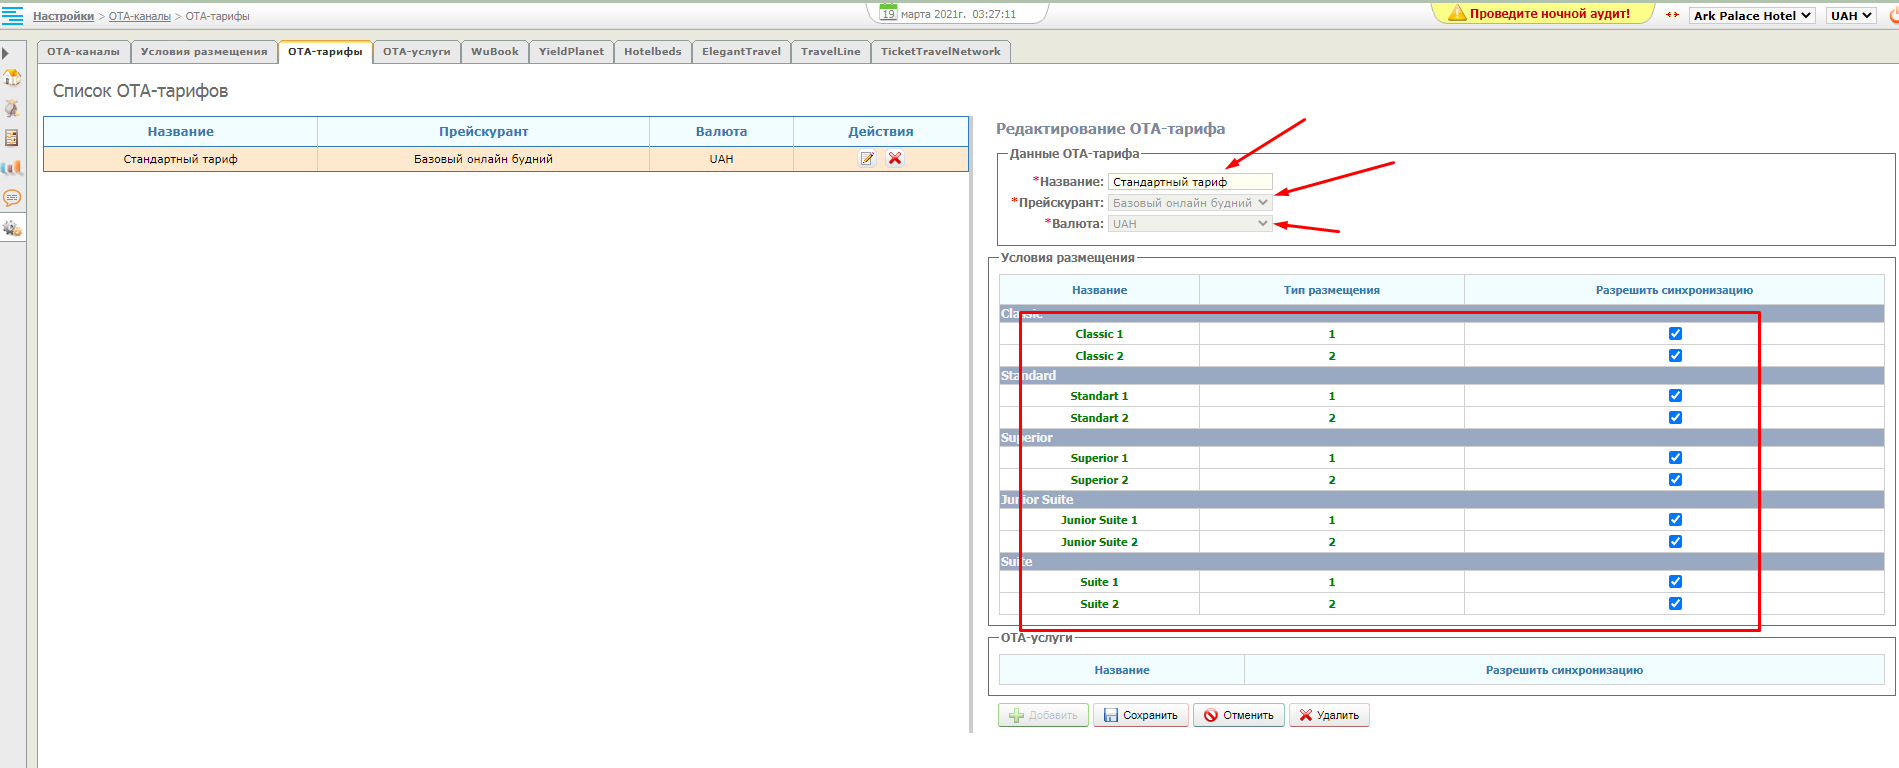Click the edit pencil icon for Стандартный тариф
Viewport: 1899px width, 768px height.
(867, 159)
